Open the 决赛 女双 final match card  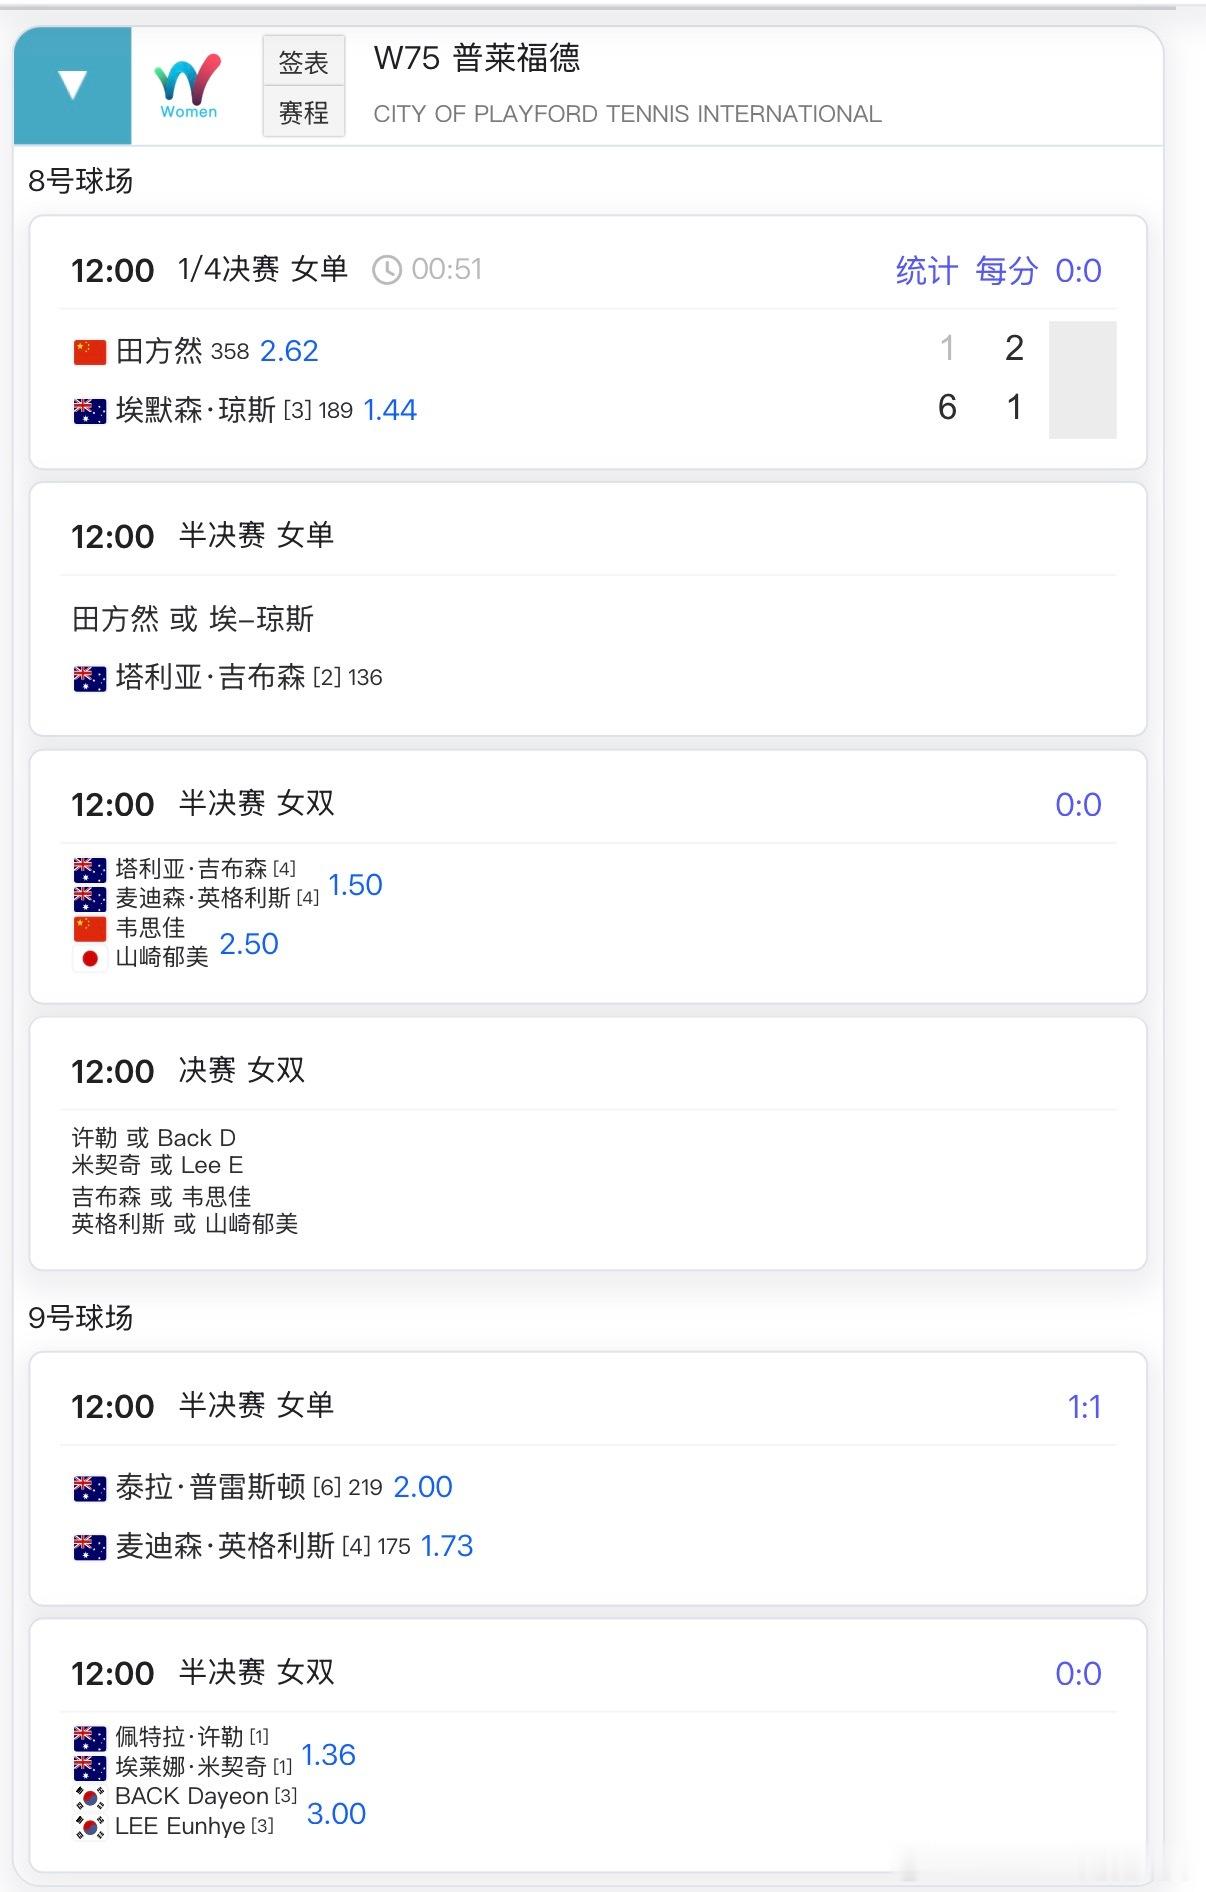588,1144
